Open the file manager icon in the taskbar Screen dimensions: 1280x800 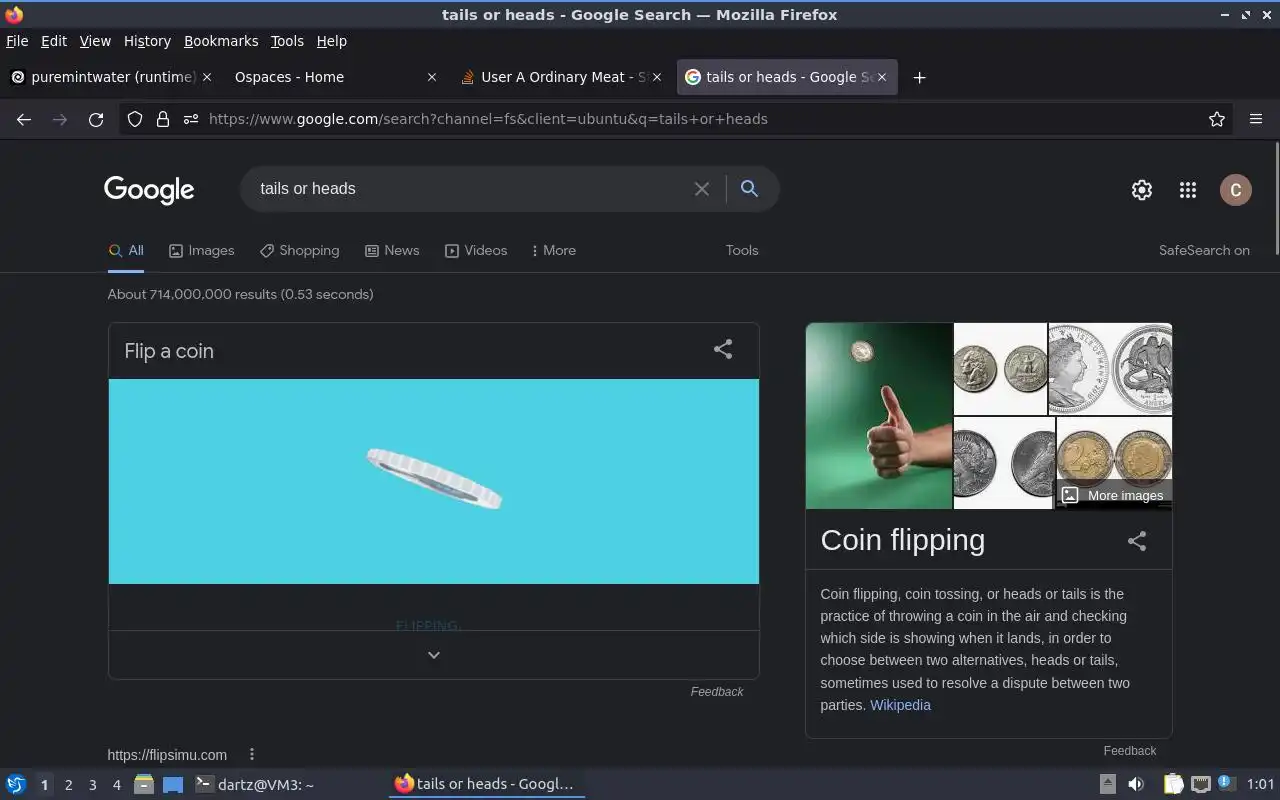click(x=143, y=784)
